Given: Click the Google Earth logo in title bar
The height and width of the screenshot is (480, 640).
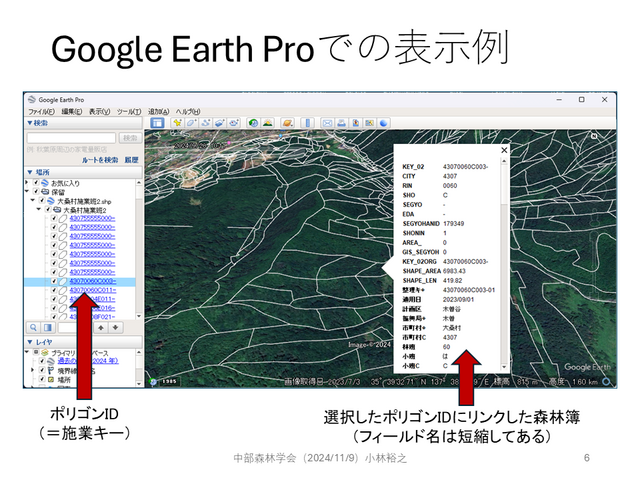Looking at the screenshot, I should [x=31, y=100].
